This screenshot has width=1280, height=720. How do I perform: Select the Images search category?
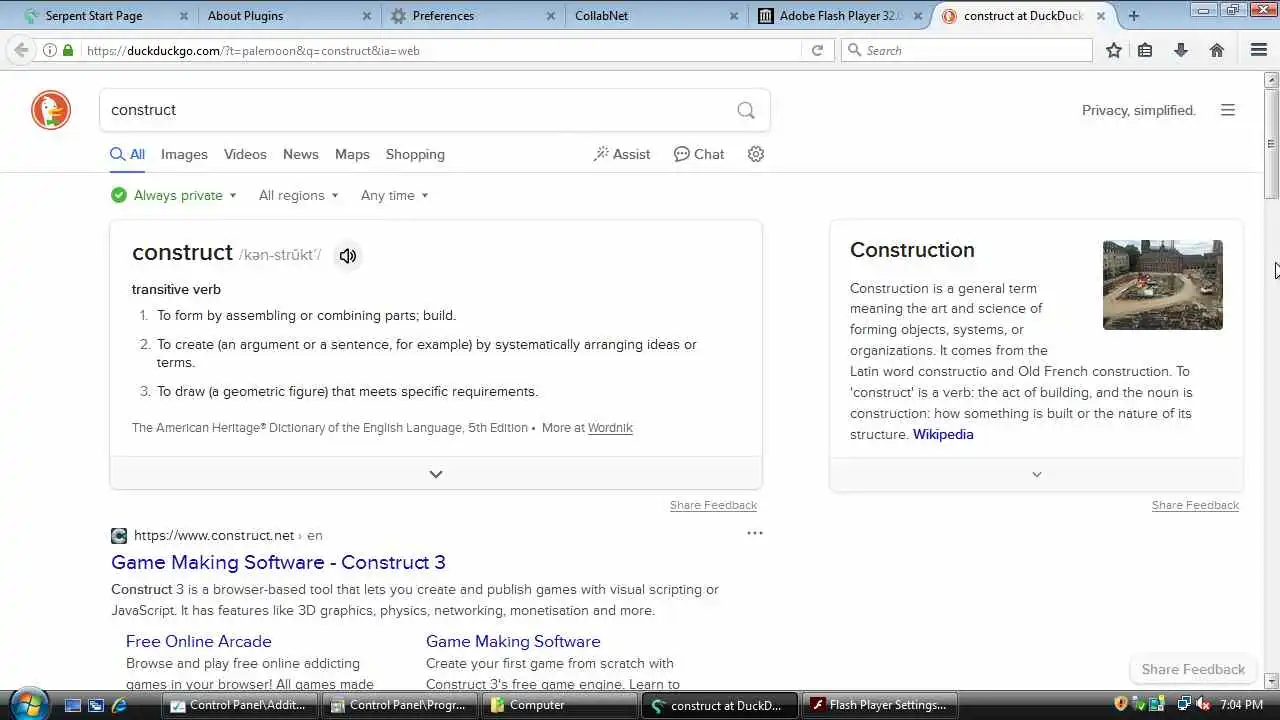[184, 154]
